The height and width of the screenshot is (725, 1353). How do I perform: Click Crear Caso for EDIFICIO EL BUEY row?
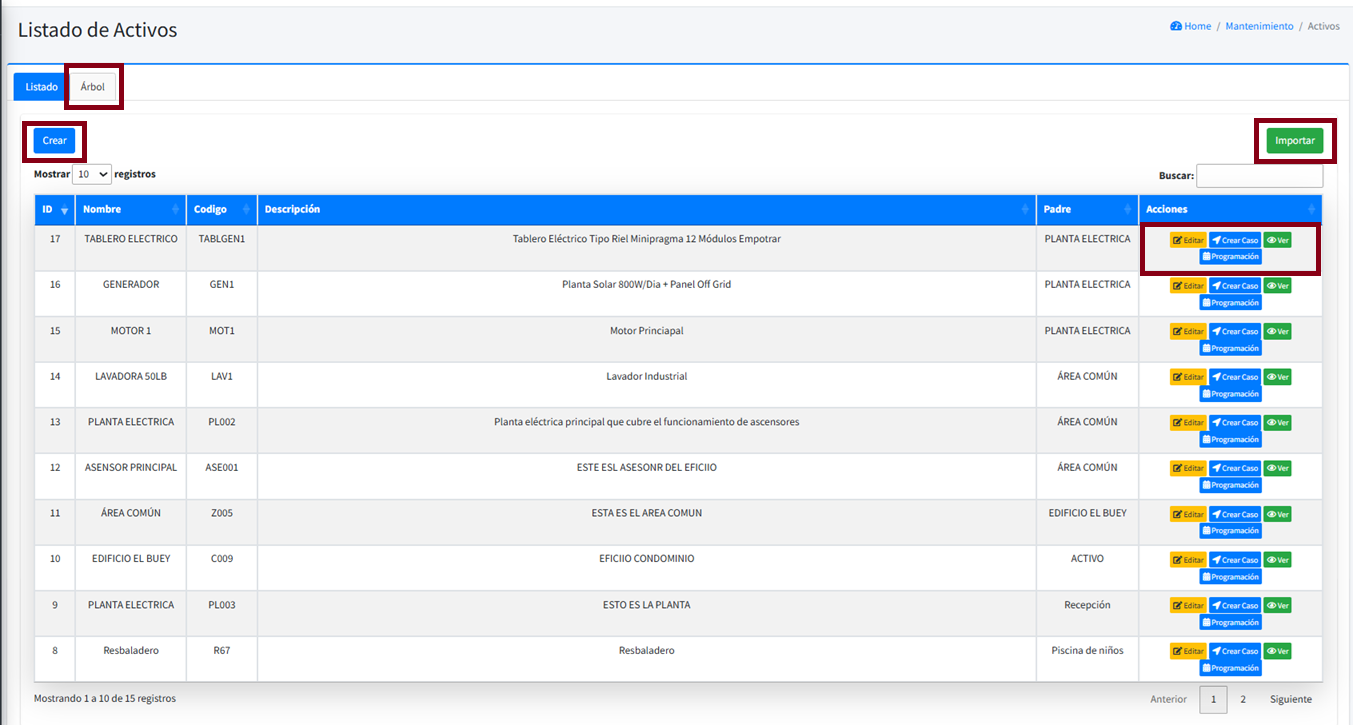pyautogui.click(x=1234, y=560)
